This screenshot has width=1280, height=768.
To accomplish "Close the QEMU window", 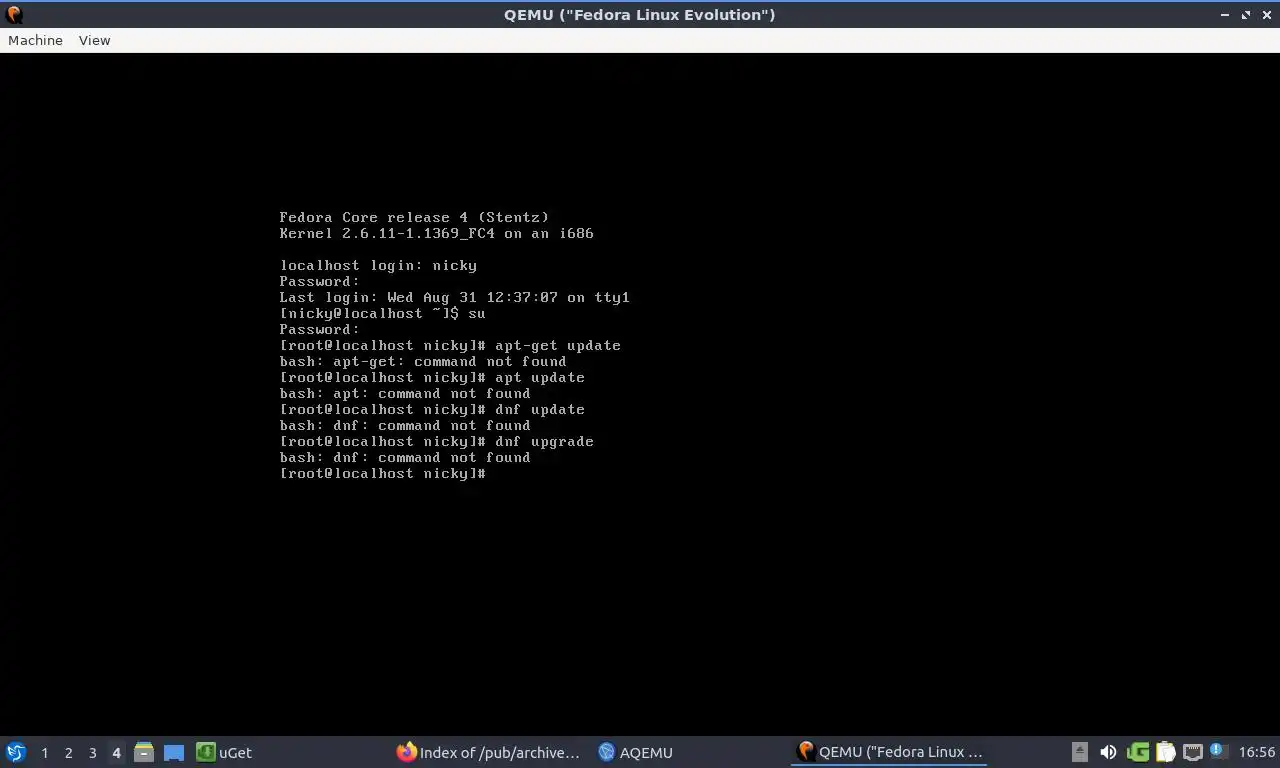I will point(1266,15).
